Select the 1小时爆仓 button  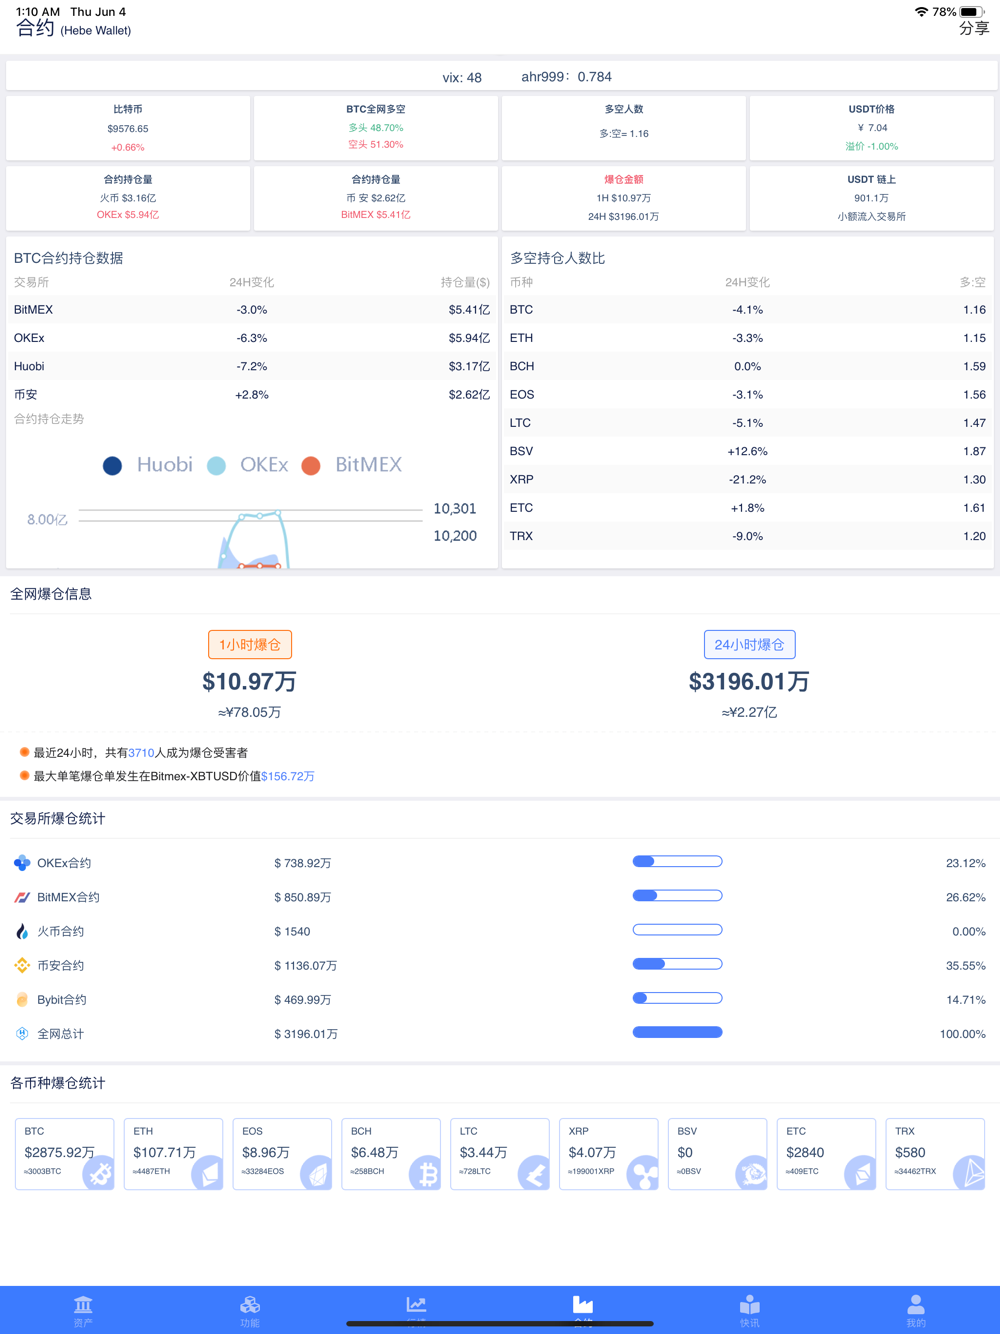coord(250,645)
